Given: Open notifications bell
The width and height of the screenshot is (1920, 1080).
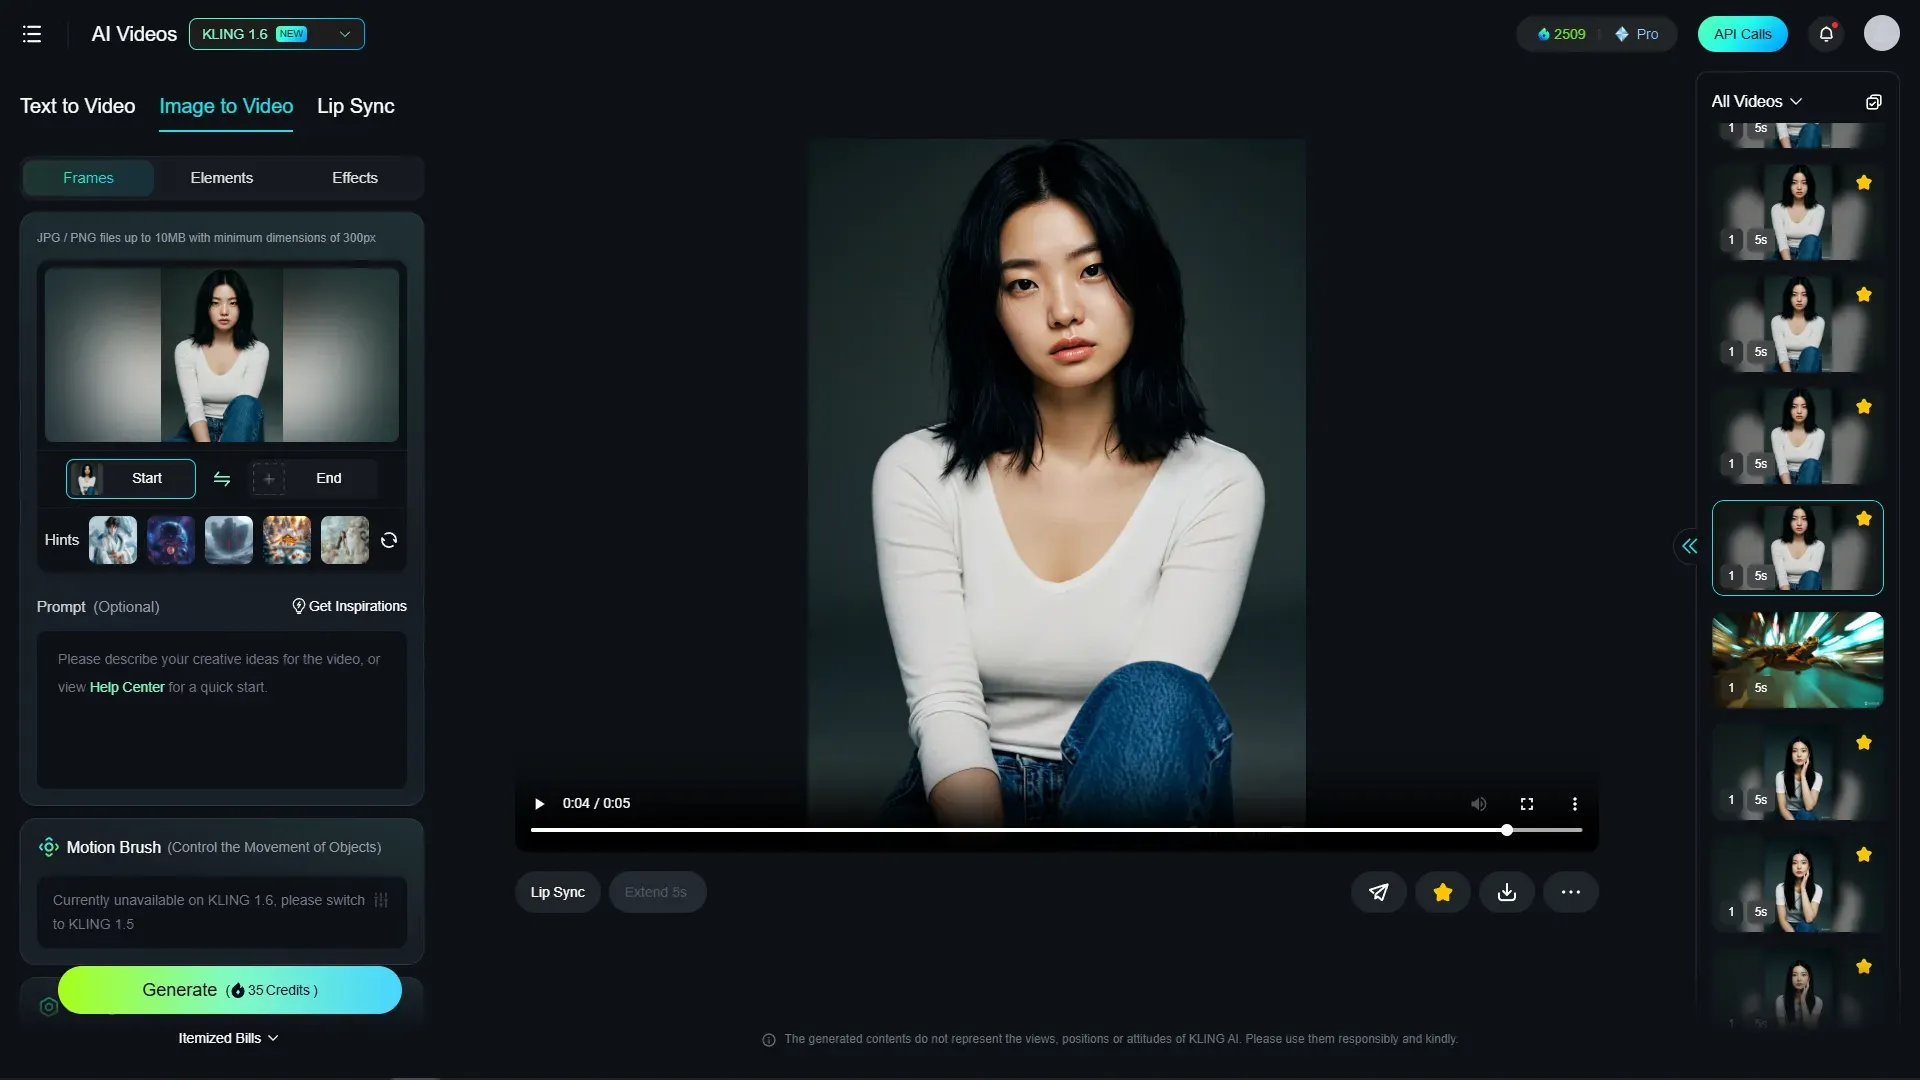Looking at the screenshot, I should 1826,34.
